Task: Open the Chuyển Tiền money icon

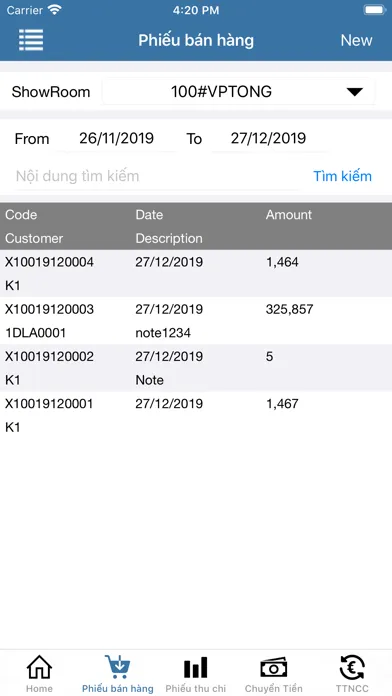Action: [x=274, y=667]
